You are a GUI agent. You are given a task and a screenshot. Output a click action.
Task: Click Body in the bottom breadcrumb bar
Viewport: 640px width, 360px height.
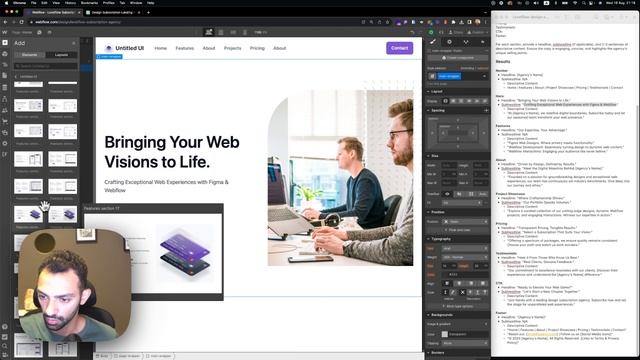point(103,356)
